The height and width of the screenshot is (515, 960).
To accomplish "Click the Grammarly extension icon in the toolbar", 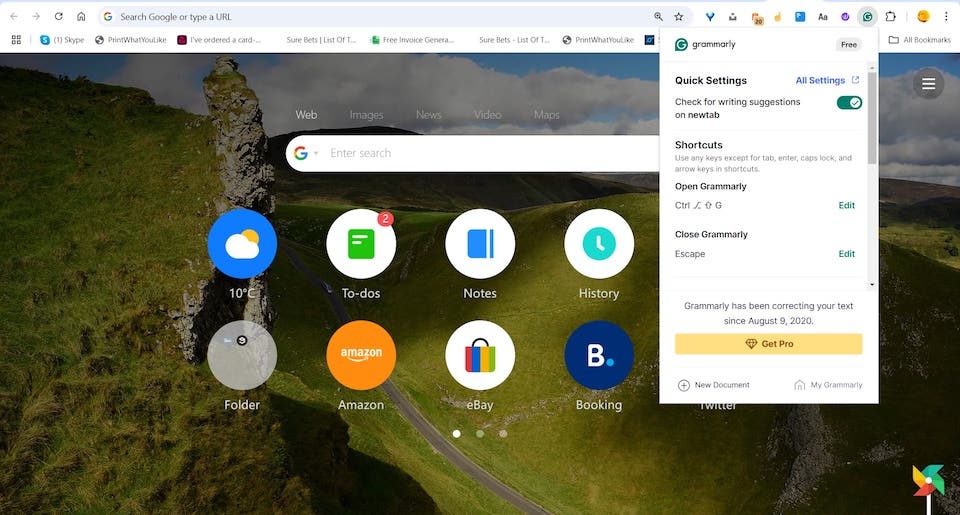I will pos(868,16).
